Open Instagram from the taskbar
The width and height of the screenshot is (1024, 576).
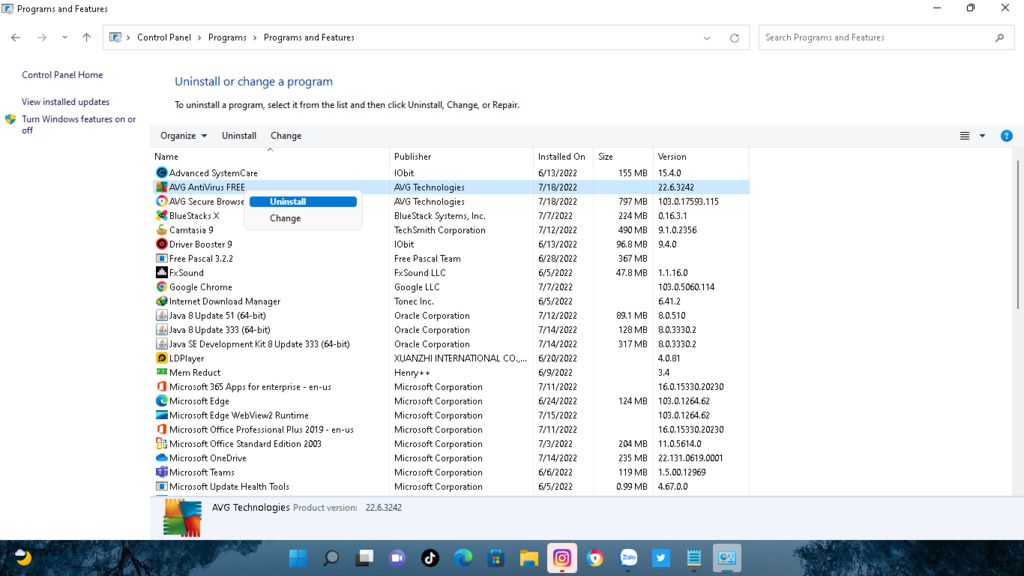click(562, 558)
